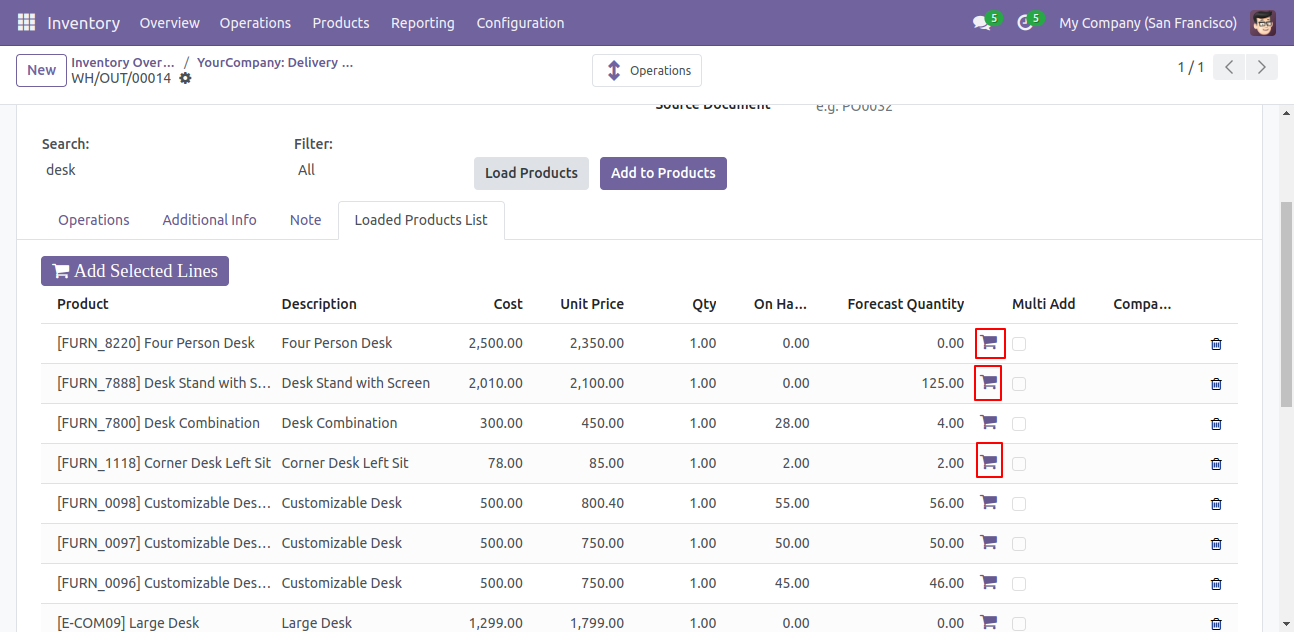
Task: Tick Multi Add for FURN_0096 row
Action: (x=1019, y=584)
